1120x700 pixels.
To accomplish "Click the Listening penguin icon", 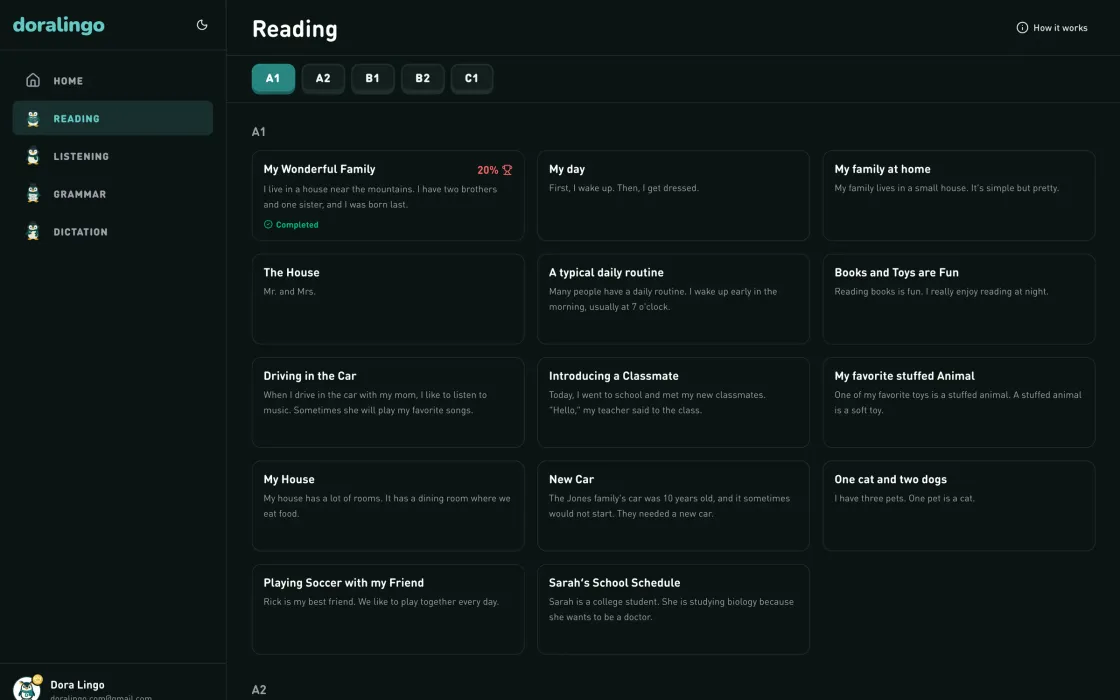I will [x=33, y=156].
